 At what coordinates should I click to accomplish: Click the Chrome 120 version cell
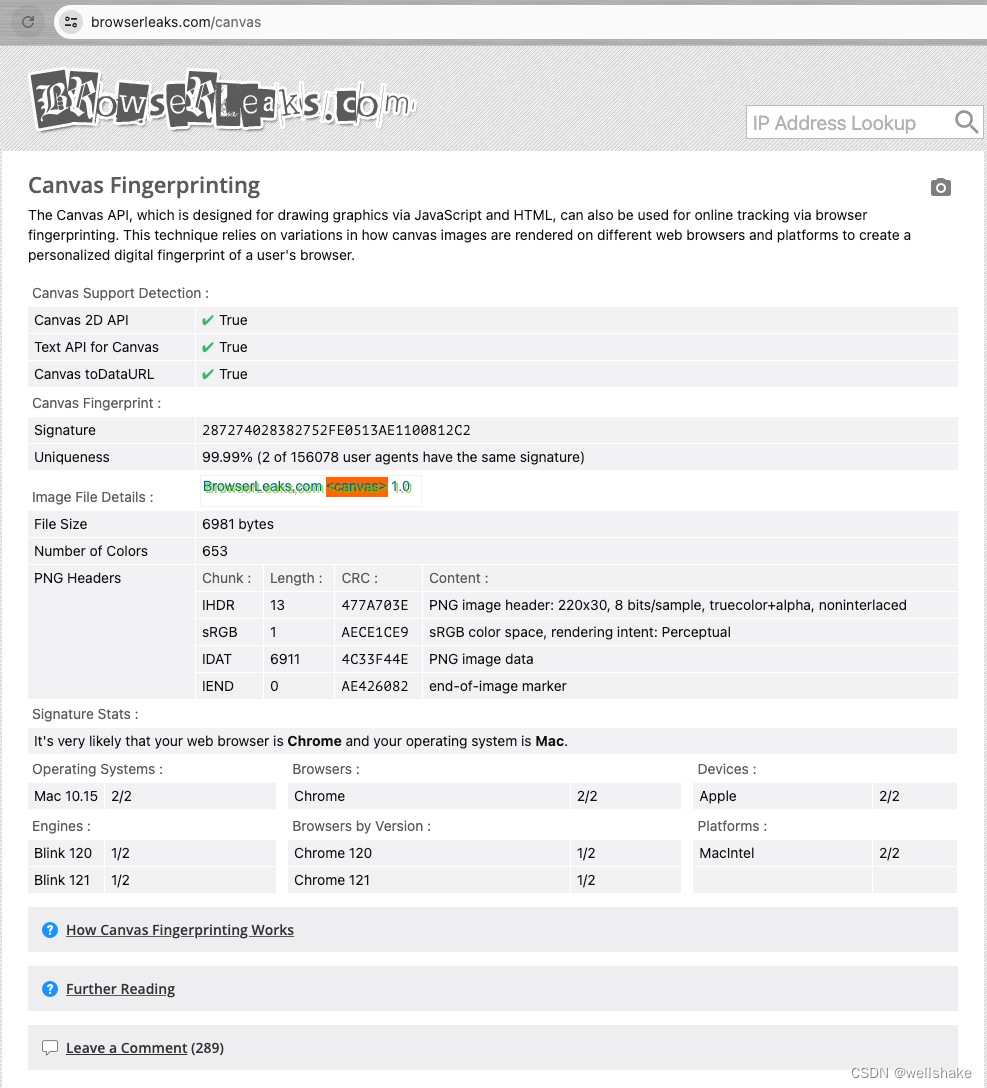pyautogui.click(x=429, y=853)
